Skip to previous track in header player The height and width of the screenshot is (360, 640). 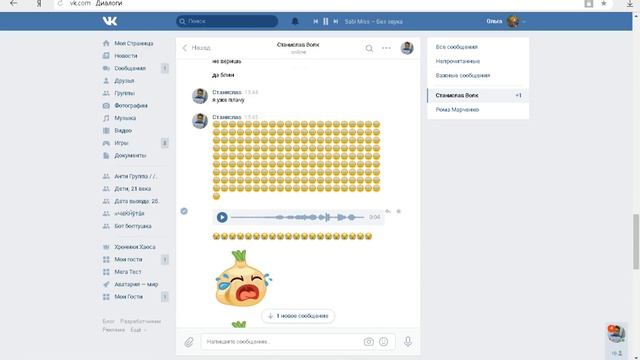(316, 21)
